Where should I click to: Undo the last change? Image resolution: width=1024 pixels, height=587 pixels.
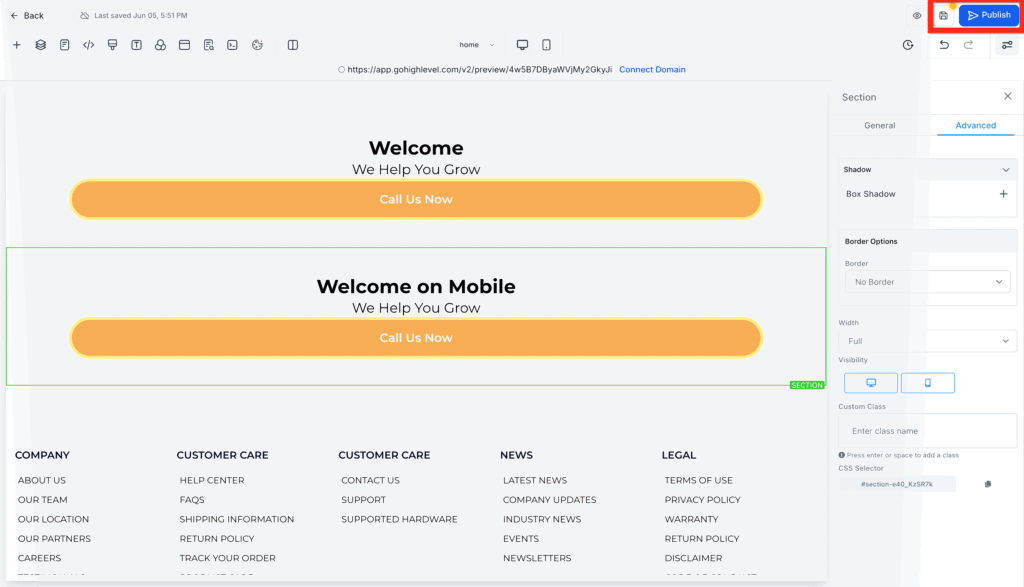tap(944, 45)
